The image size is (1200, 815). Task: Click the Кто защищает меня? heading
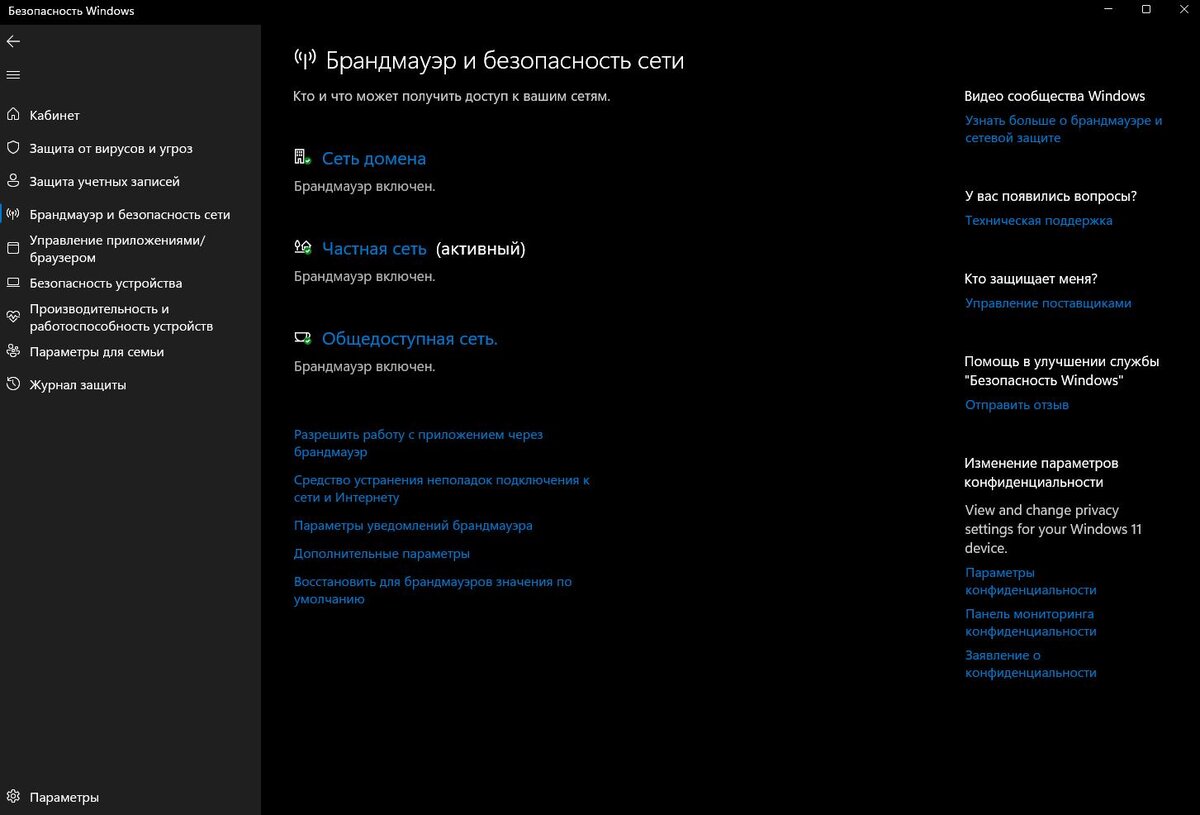pos(1030,278)
